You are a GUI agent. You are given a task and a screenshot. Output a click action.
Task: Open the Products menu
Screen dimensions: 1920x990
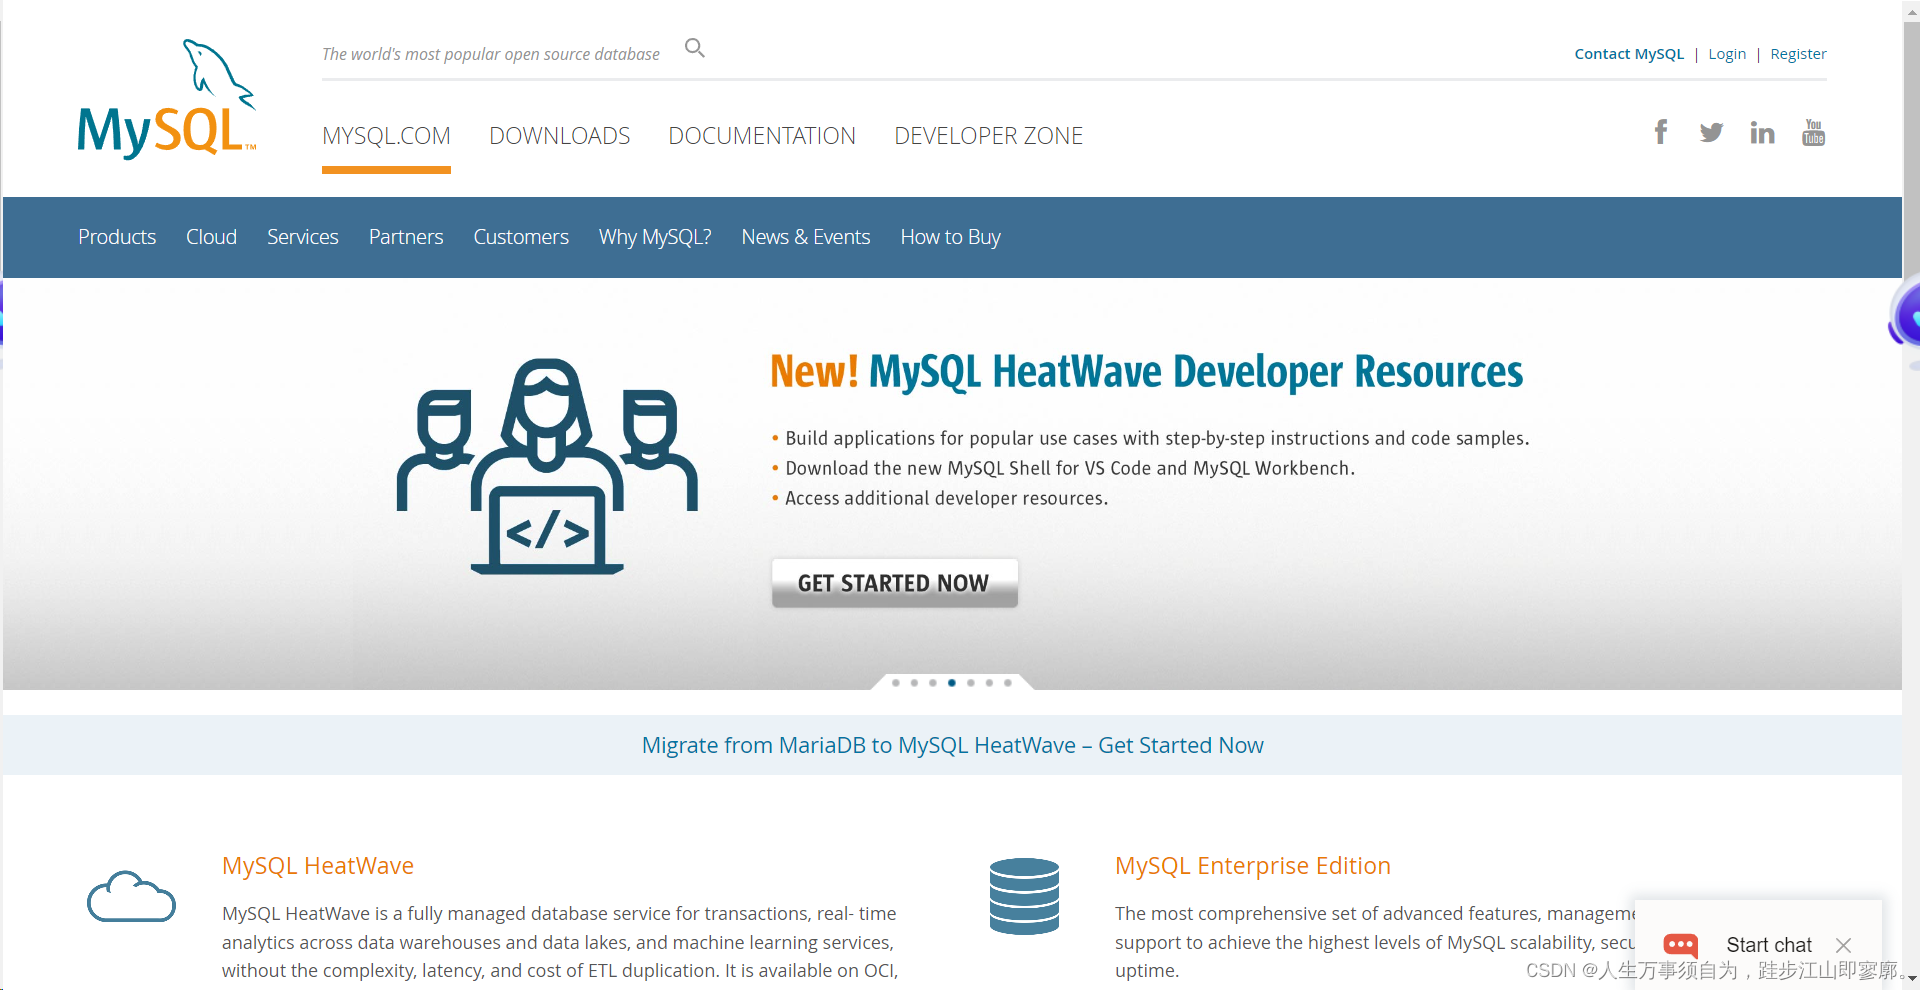coord(116,237)
